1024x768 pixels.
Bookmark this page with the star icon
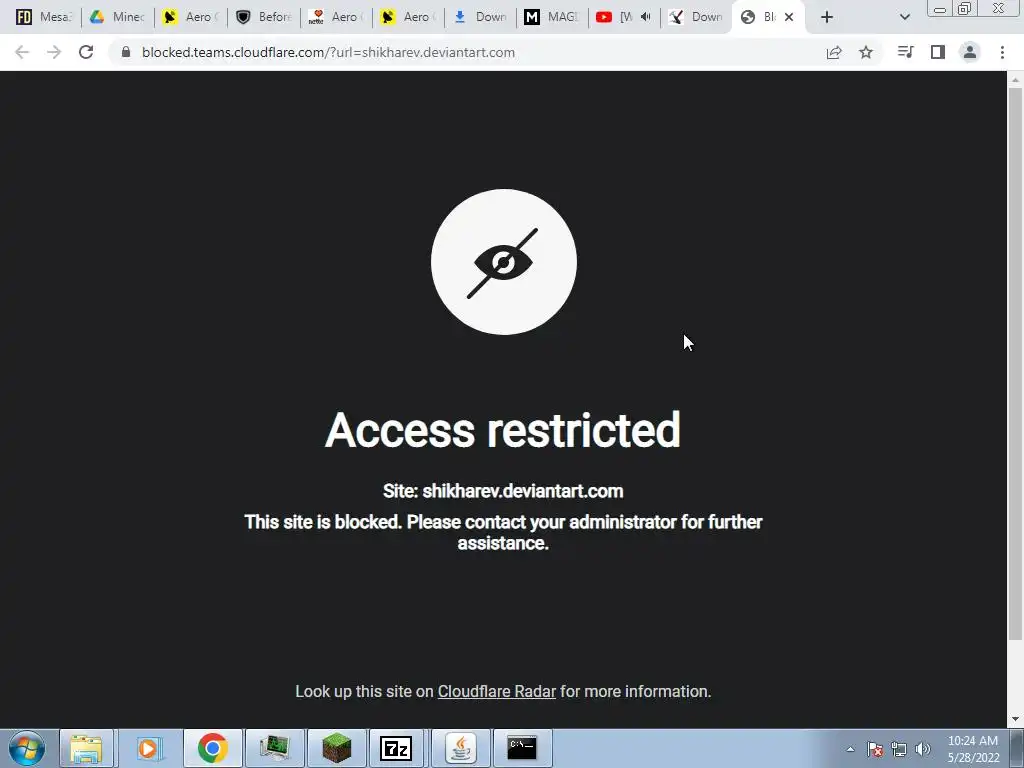click(x=866, y=52)
